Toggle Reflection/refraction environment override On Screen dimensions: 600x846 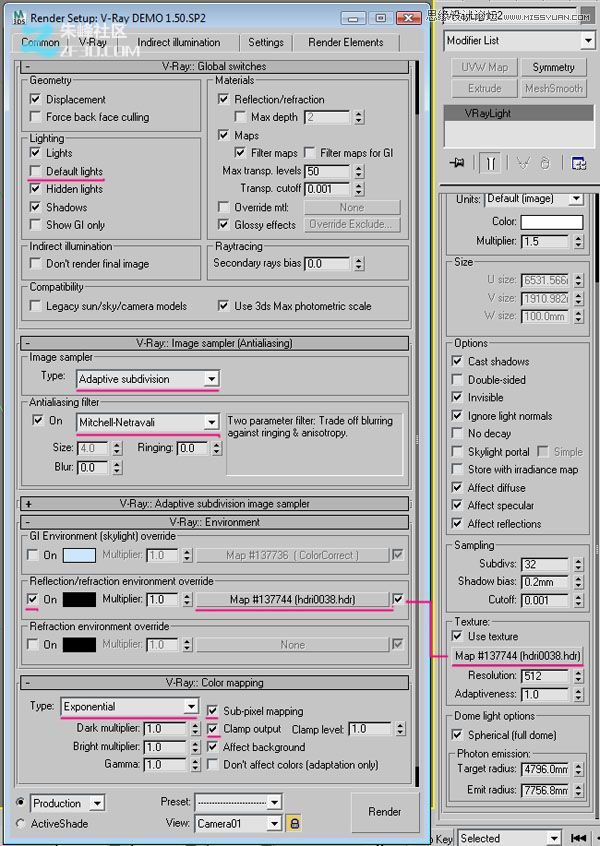click(32, 599)
